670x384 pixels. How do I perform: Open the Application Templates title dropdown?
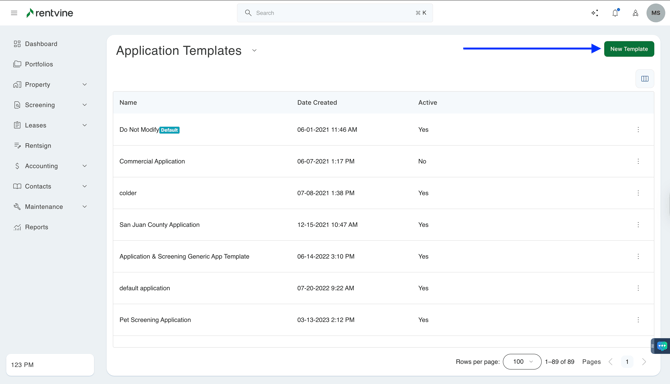(x=254, y=50)
